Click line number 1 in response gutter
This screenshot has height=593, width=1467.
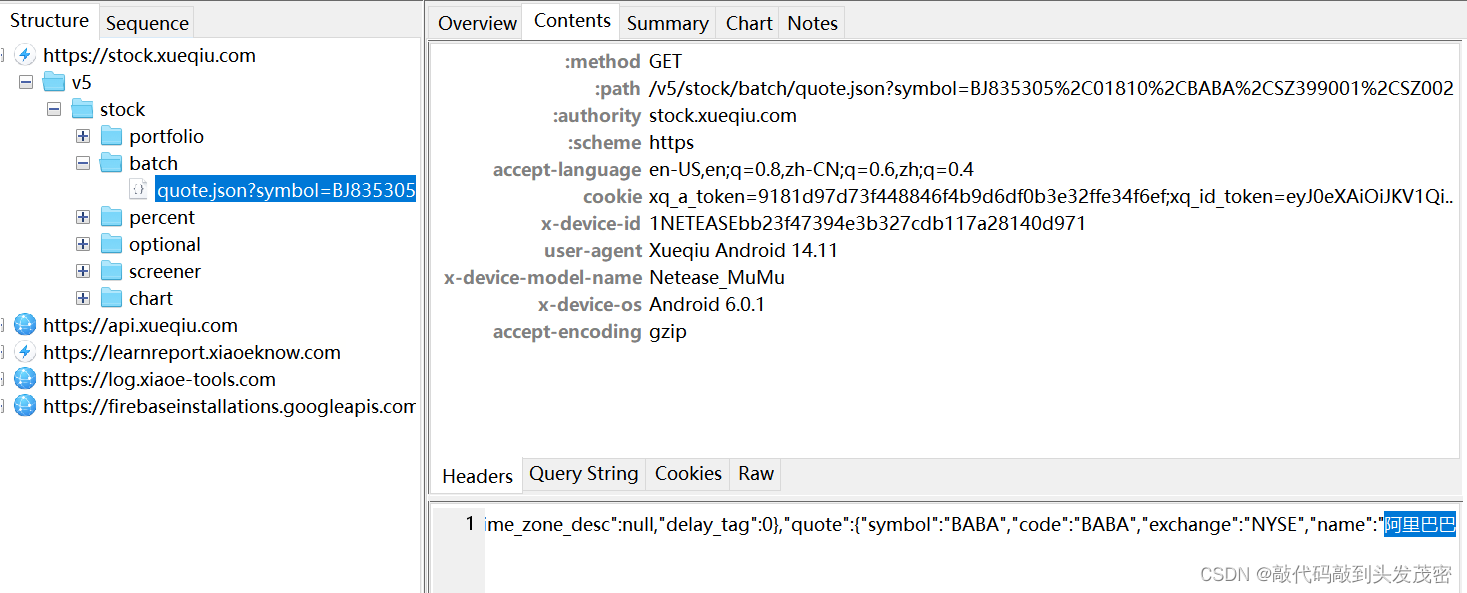pyautogui.click(x=469, y=523)
